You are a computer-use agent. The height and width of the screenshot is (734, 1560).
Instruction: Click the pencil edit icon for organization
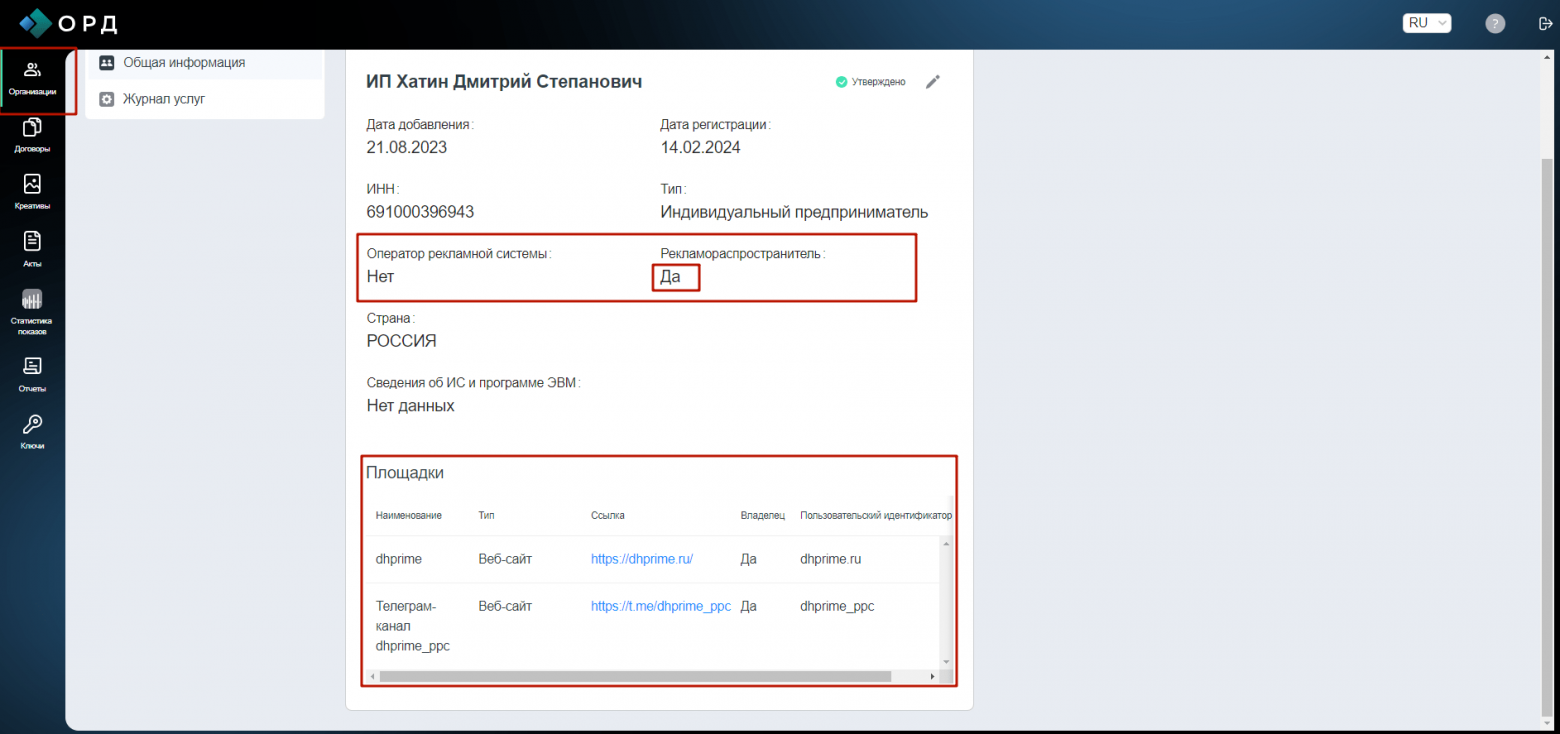point(933,82)
